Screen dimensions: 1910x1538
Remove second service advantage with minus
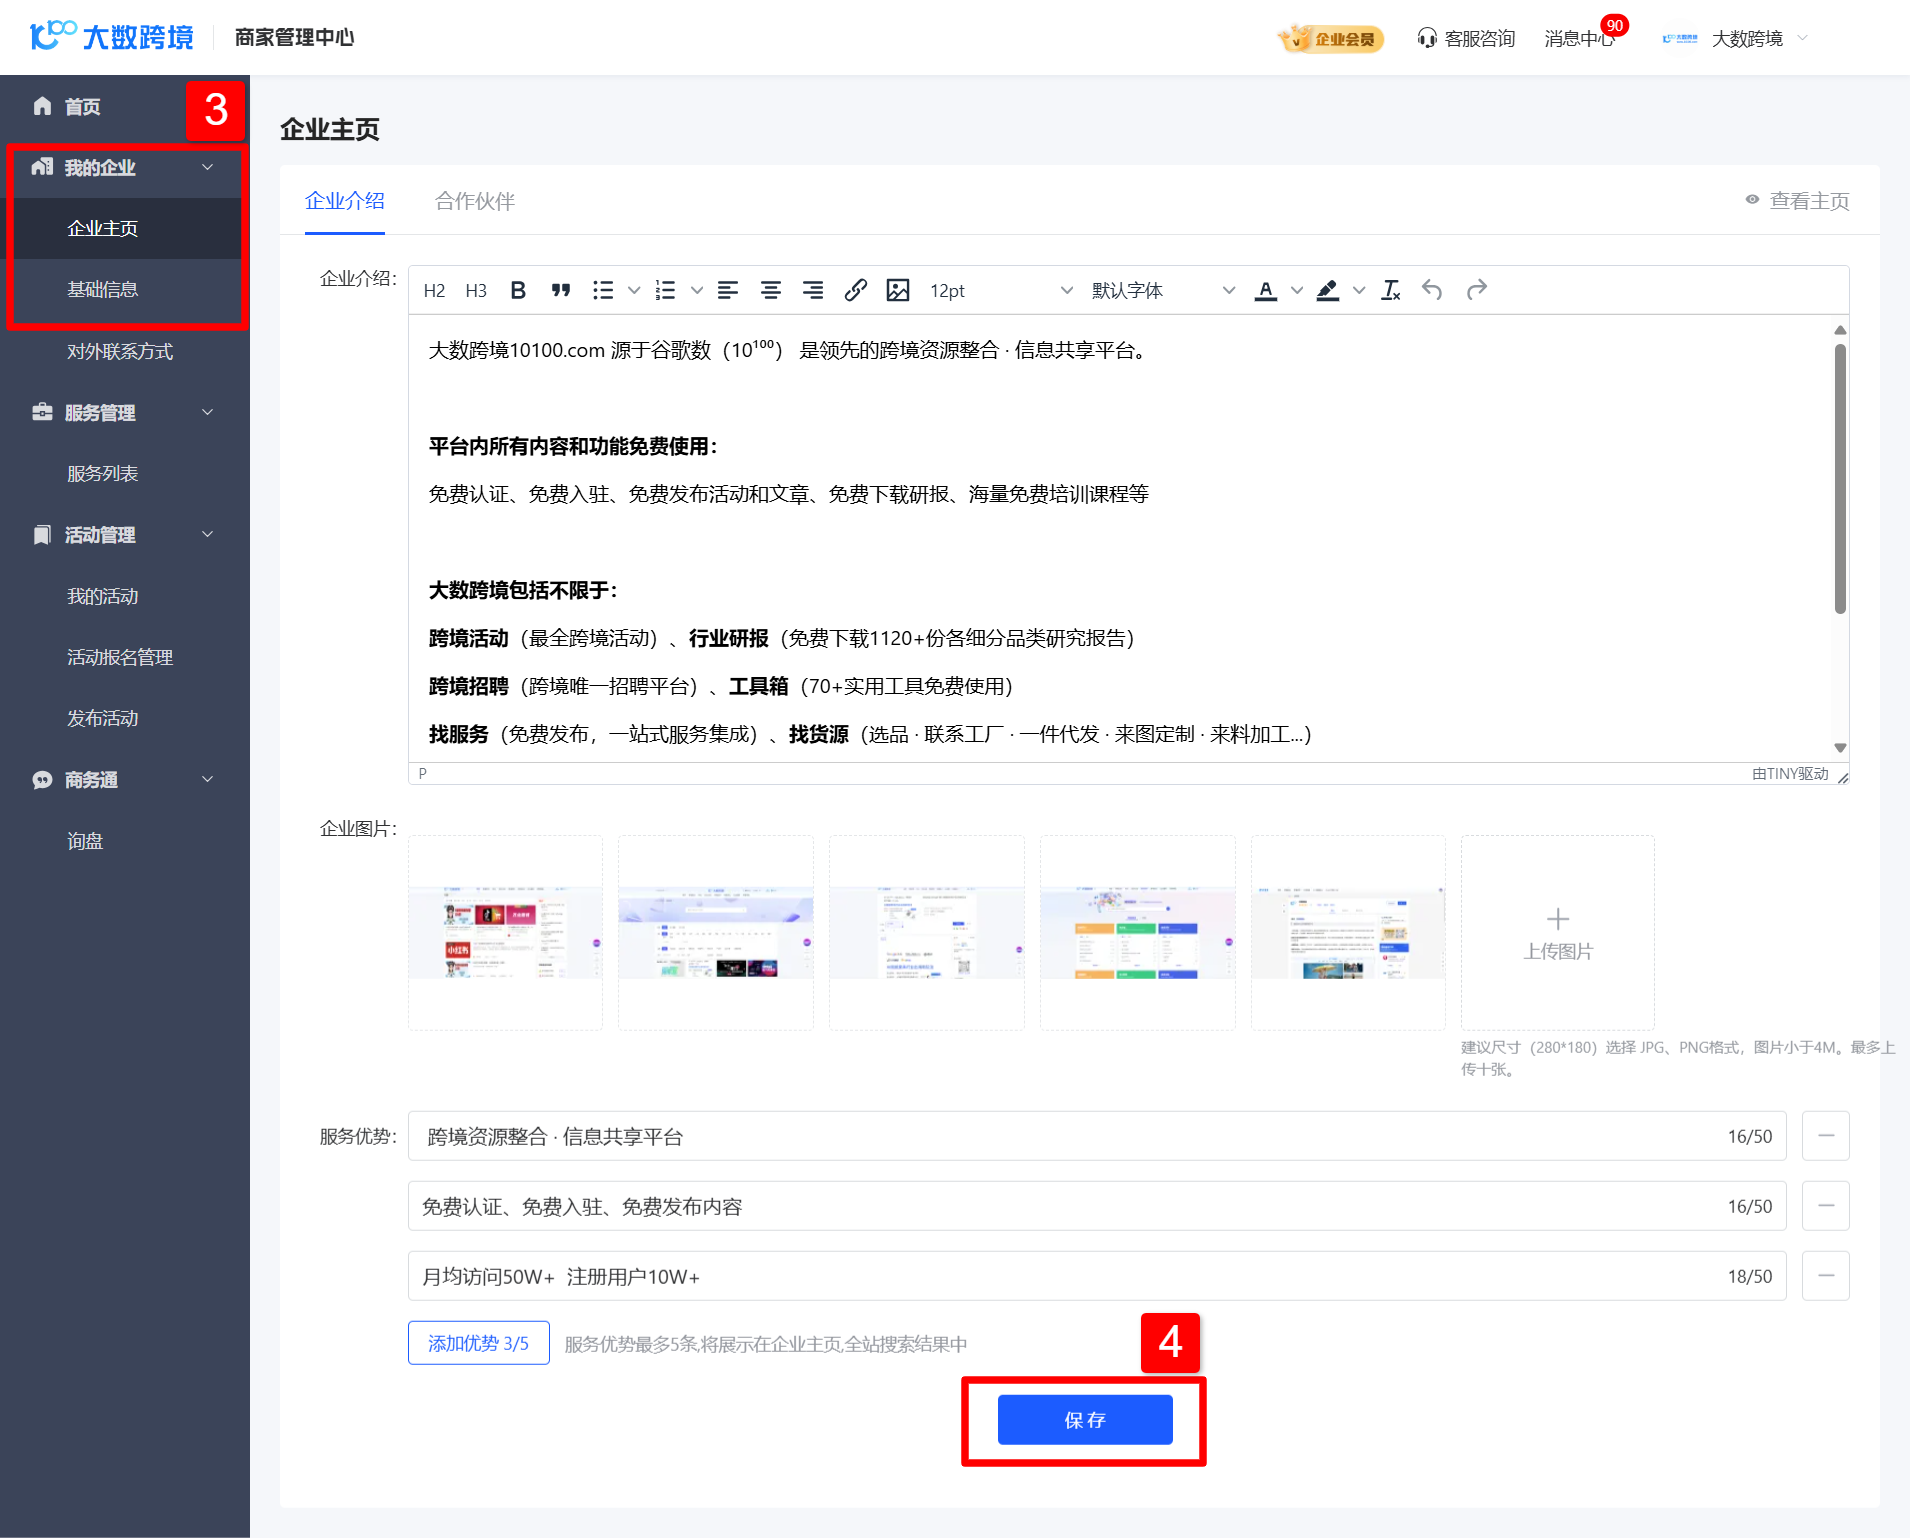[x=1826, y=1206]
